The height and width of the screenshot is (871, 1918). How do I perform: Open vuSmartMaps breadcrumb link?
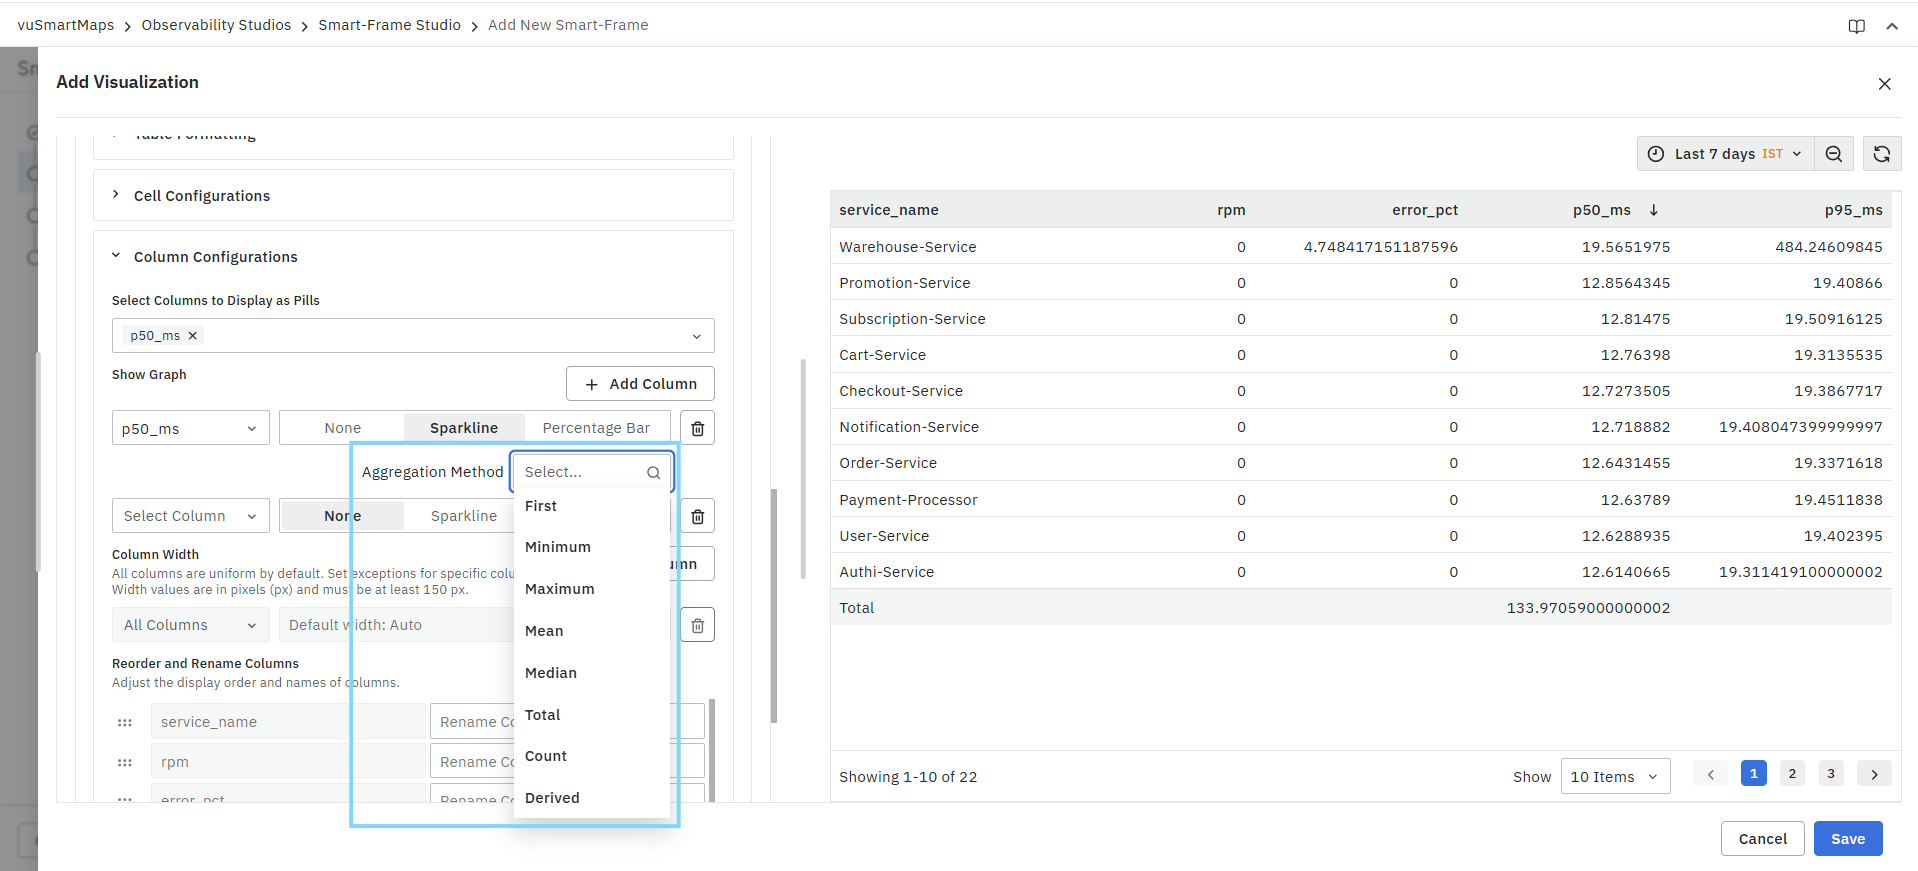point(66,25)
